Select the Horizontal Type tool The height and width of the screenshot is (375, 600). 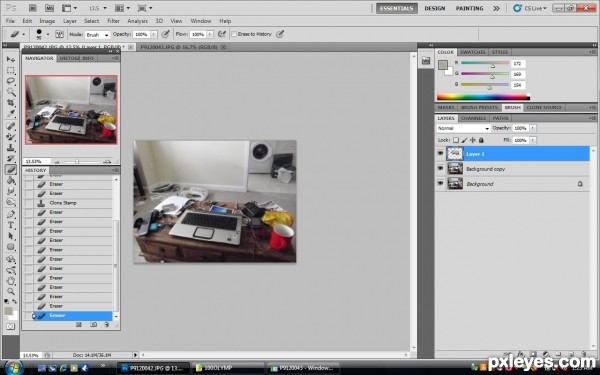pos(11,225)
